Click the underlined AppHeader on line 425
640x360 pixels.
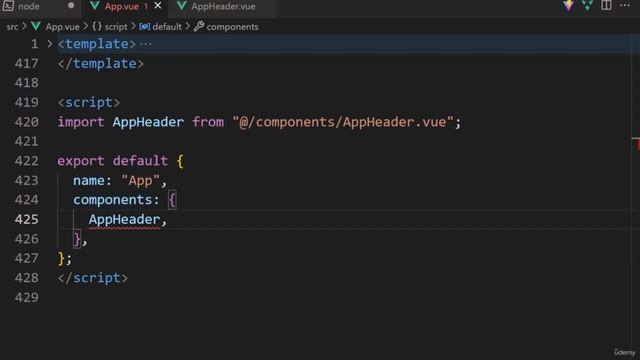124,220
